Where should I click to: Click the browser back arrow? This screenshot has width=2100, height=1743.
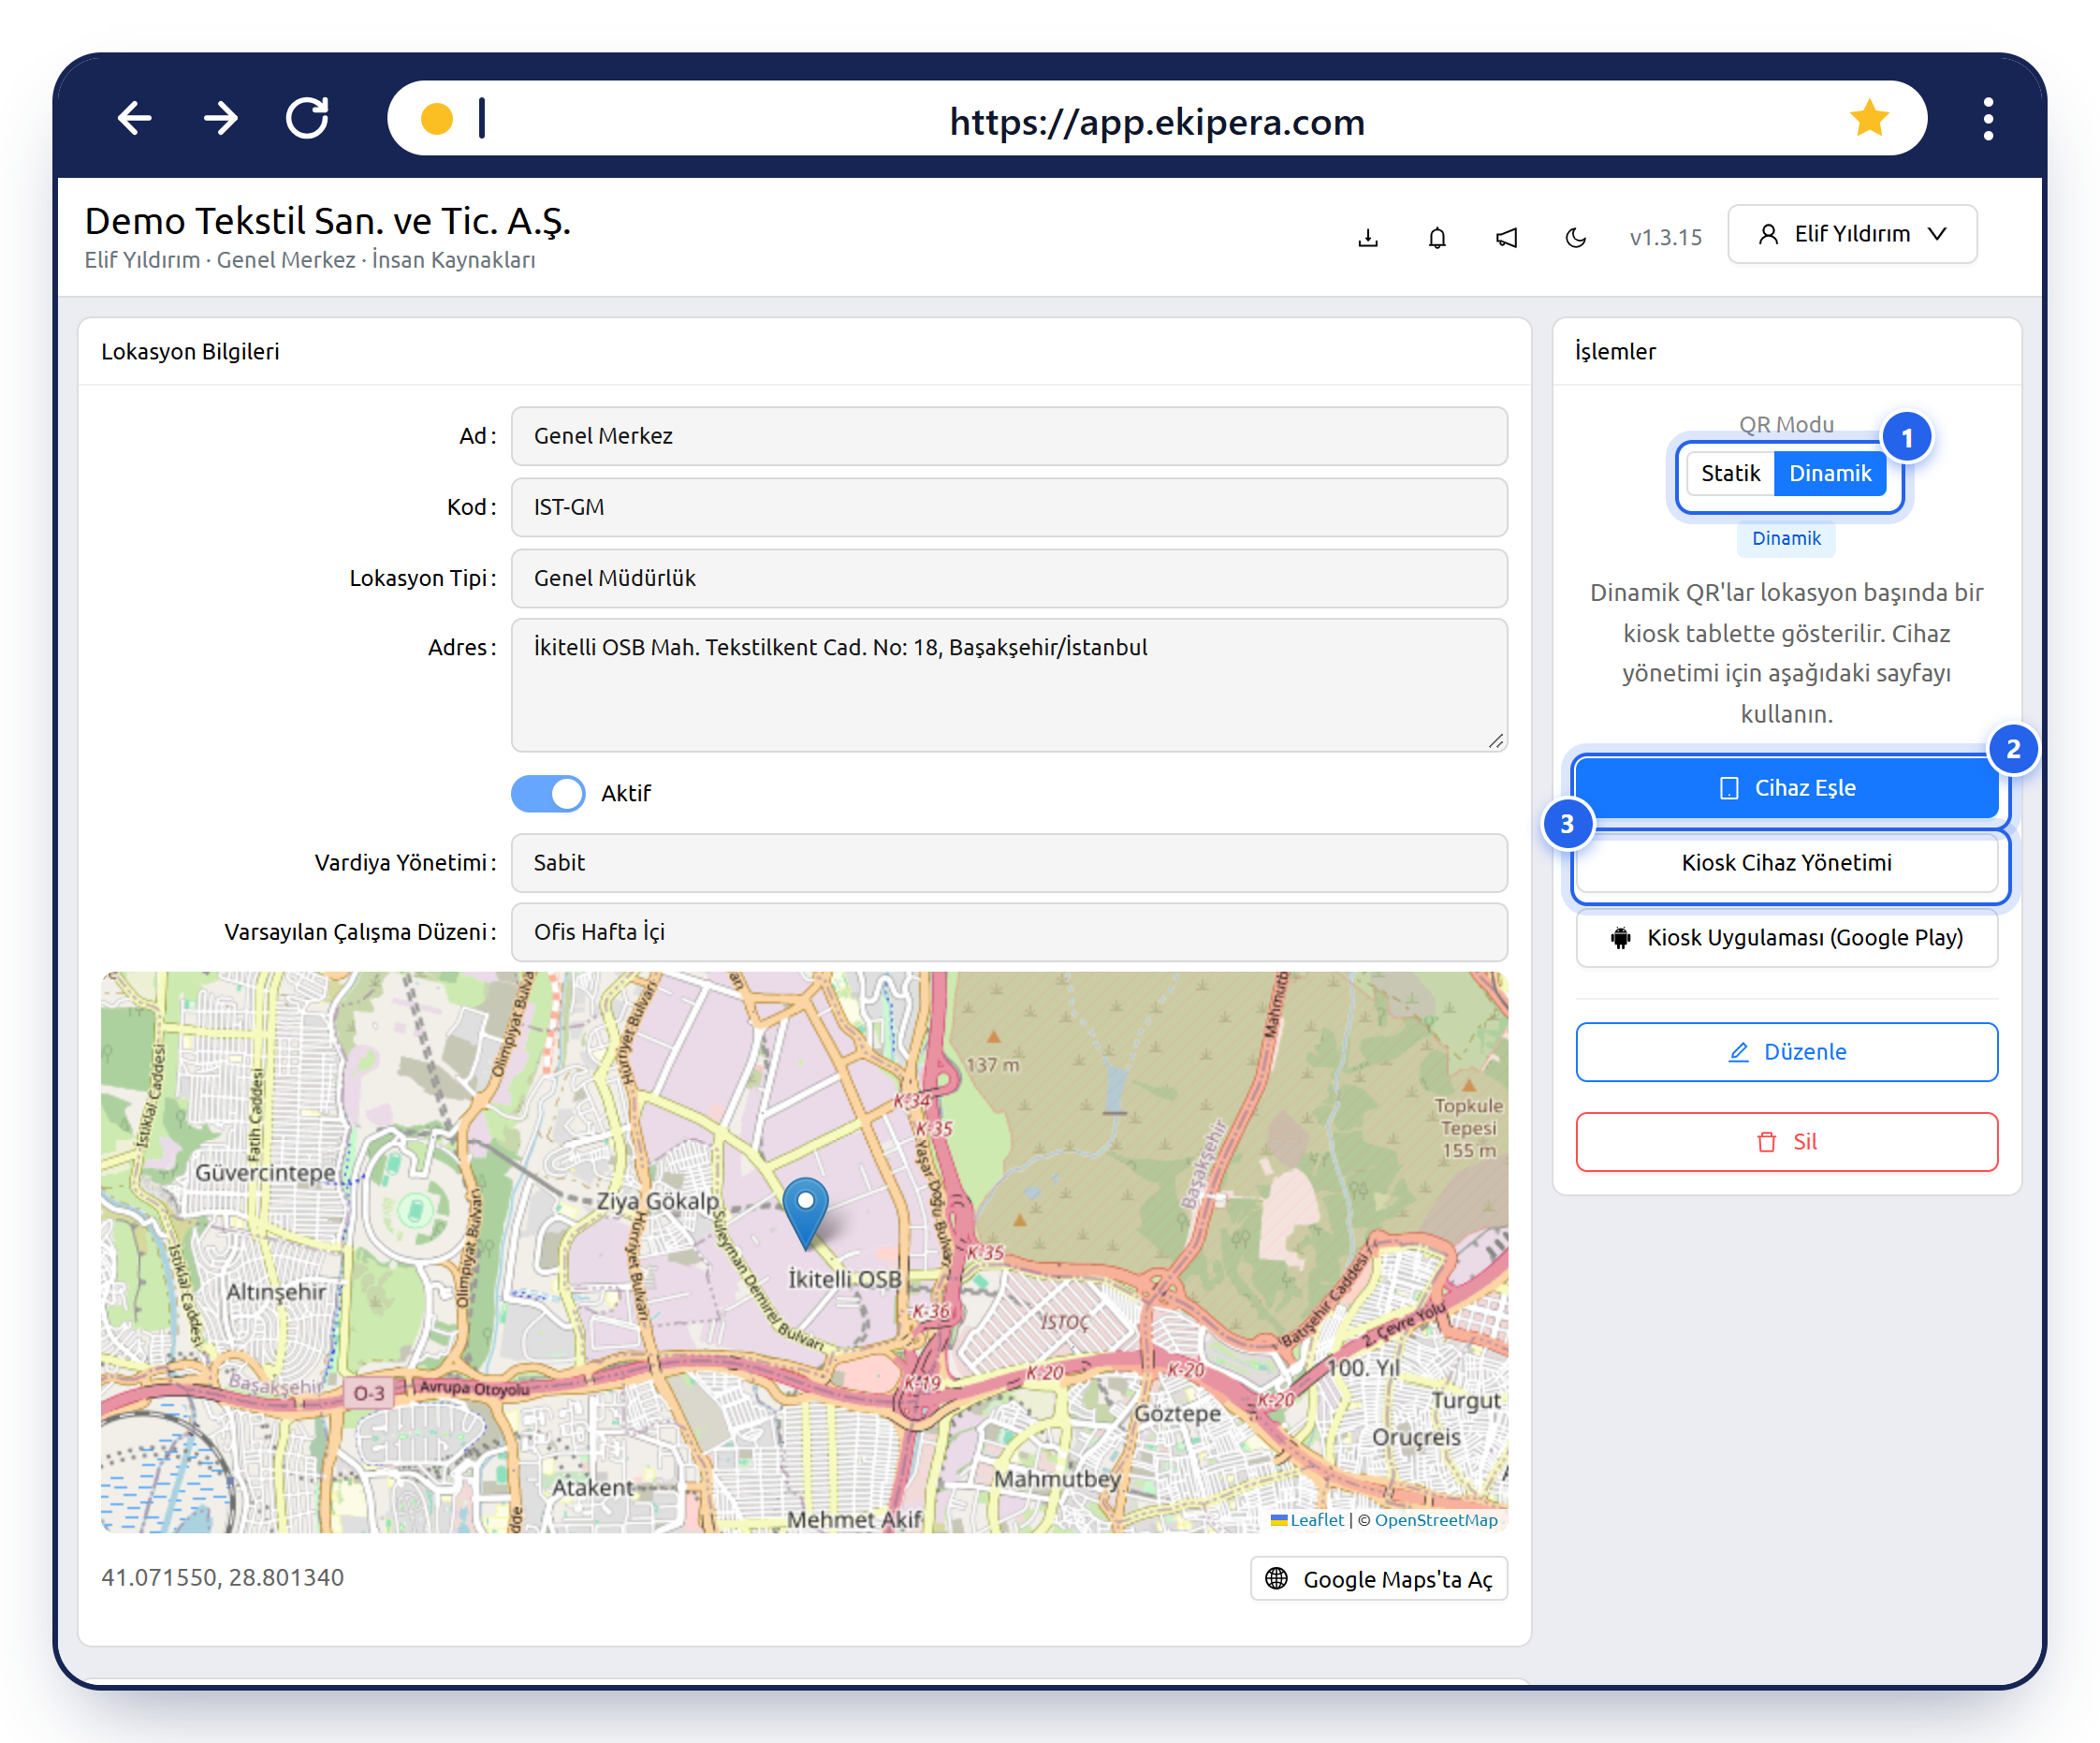pos(135,118)
